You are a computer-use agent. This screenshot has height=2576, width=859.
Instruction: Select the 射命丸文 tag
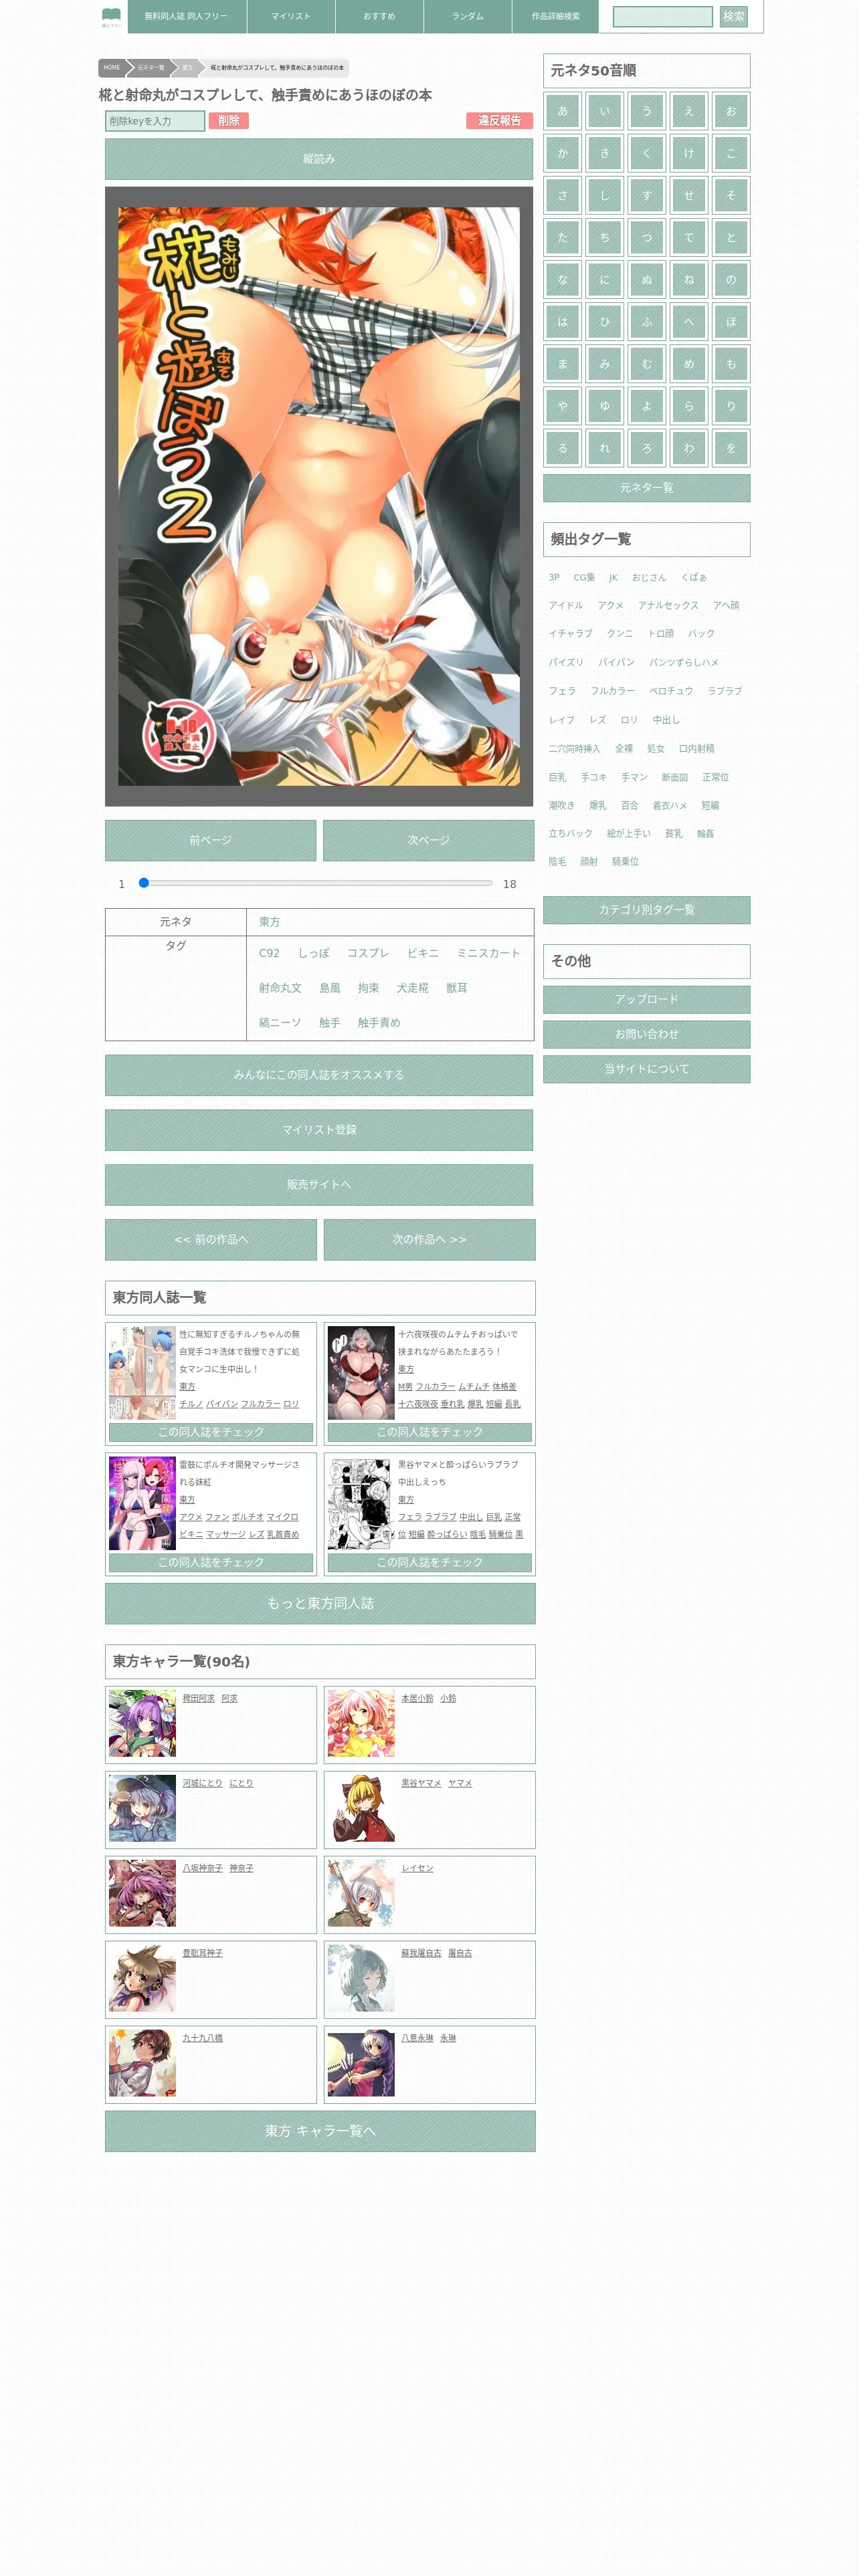(280, 988)
